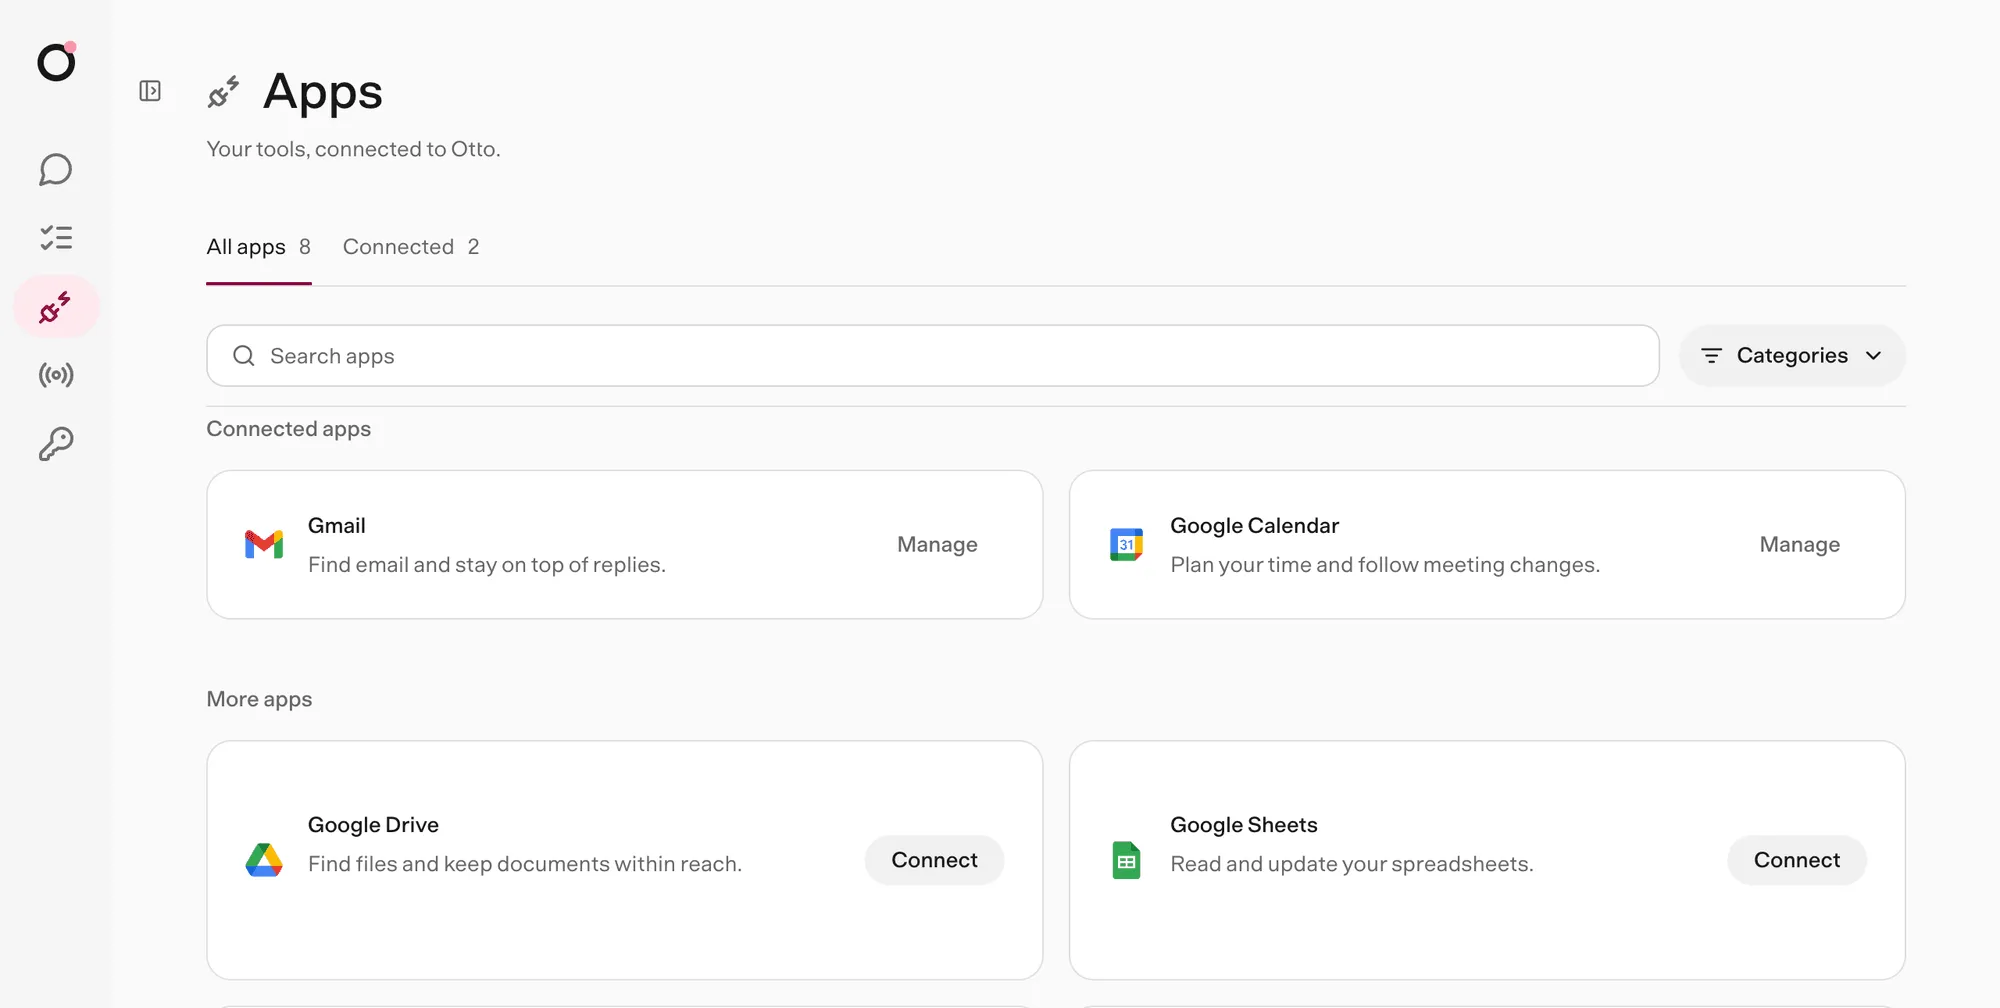Focus the Search apps field

pyautogui.click(x=933, y=356)
